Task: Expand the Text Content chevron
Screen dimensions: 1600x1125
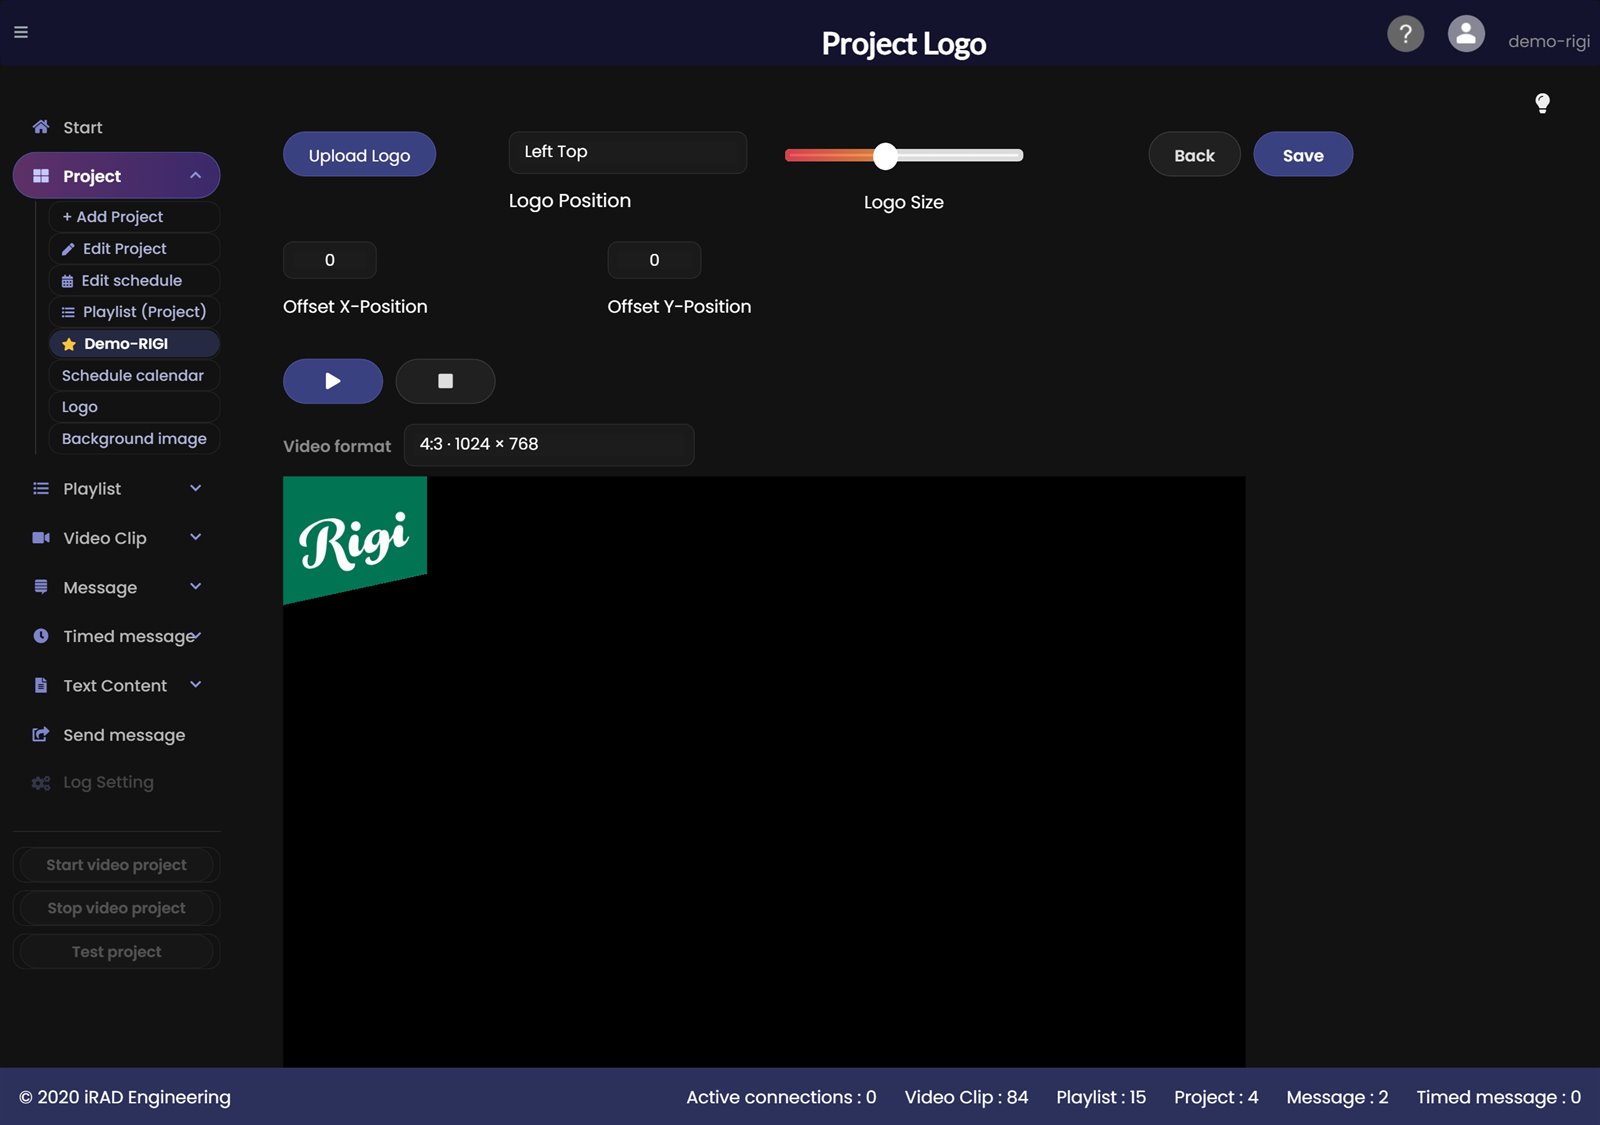Action: 196,684
